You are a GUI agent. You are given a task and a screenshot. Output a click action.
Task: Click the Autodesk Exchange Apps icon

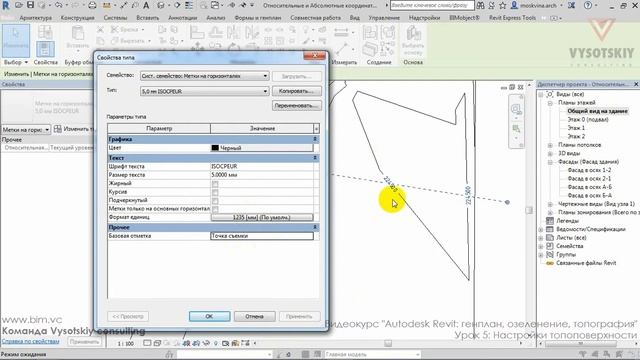572,6
